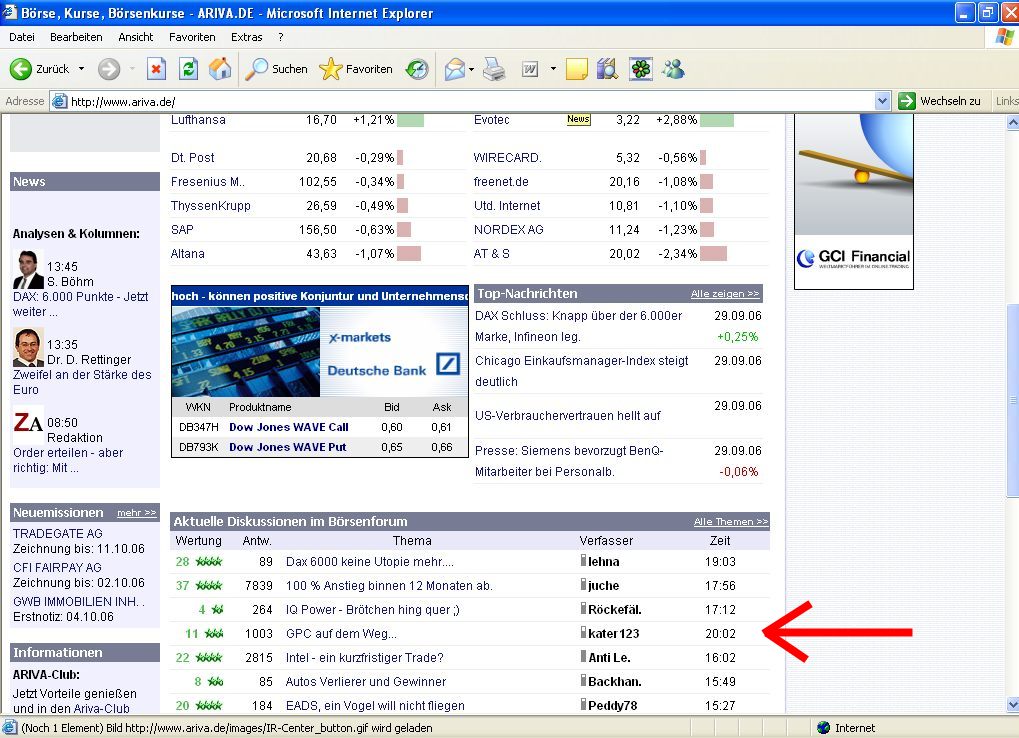This screenshot has height=738, width=1019.
Task: Open TRADEGATE AG new issue
Action: pyautogui.click(x=58, y=533)
